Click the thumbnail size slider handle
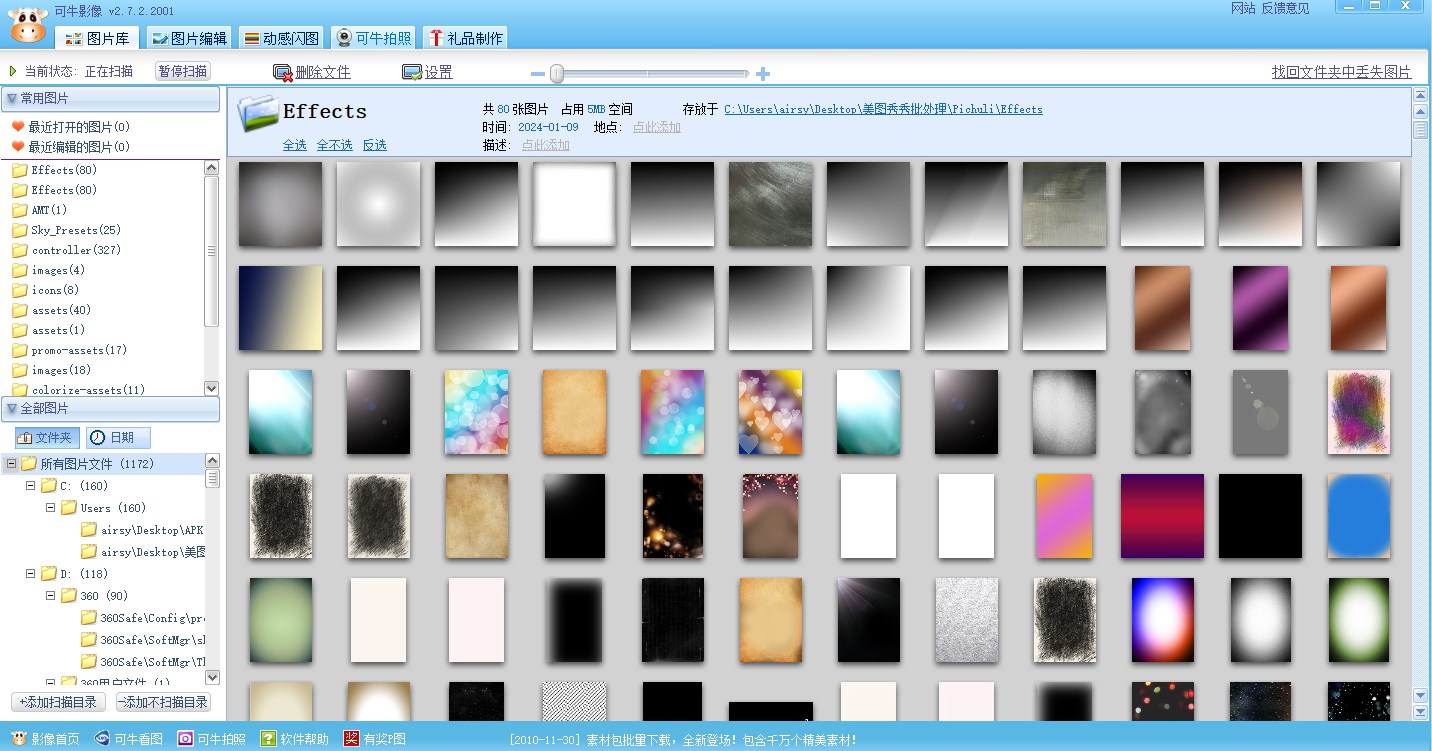Viewport: 1432px width, 751px height. point(557,73)
